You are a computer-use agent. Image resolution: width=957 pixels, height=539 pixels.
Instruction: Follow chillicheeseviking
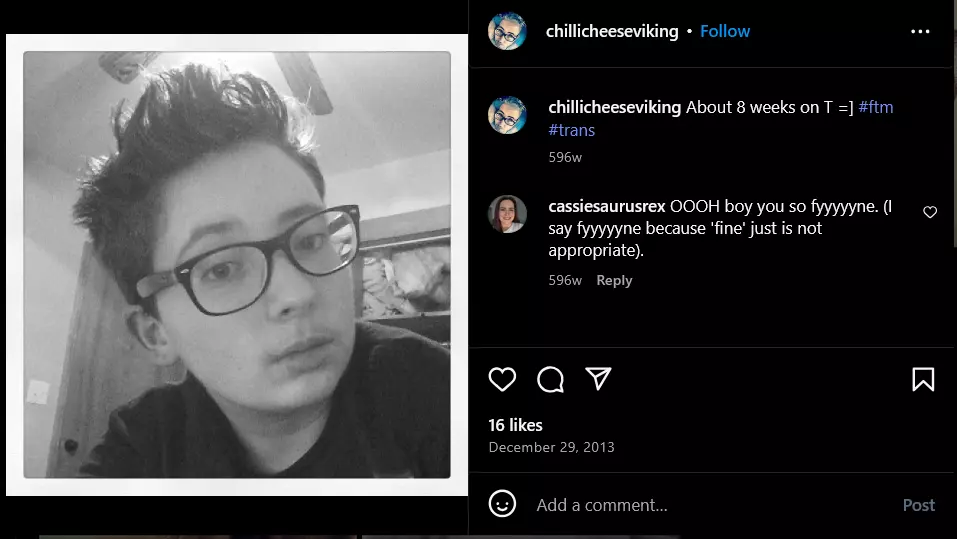click(724, 31)
